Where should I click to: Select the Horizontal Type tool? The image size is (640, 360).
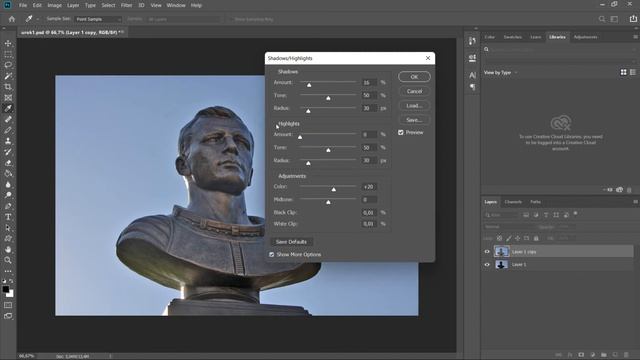point(8,217)
